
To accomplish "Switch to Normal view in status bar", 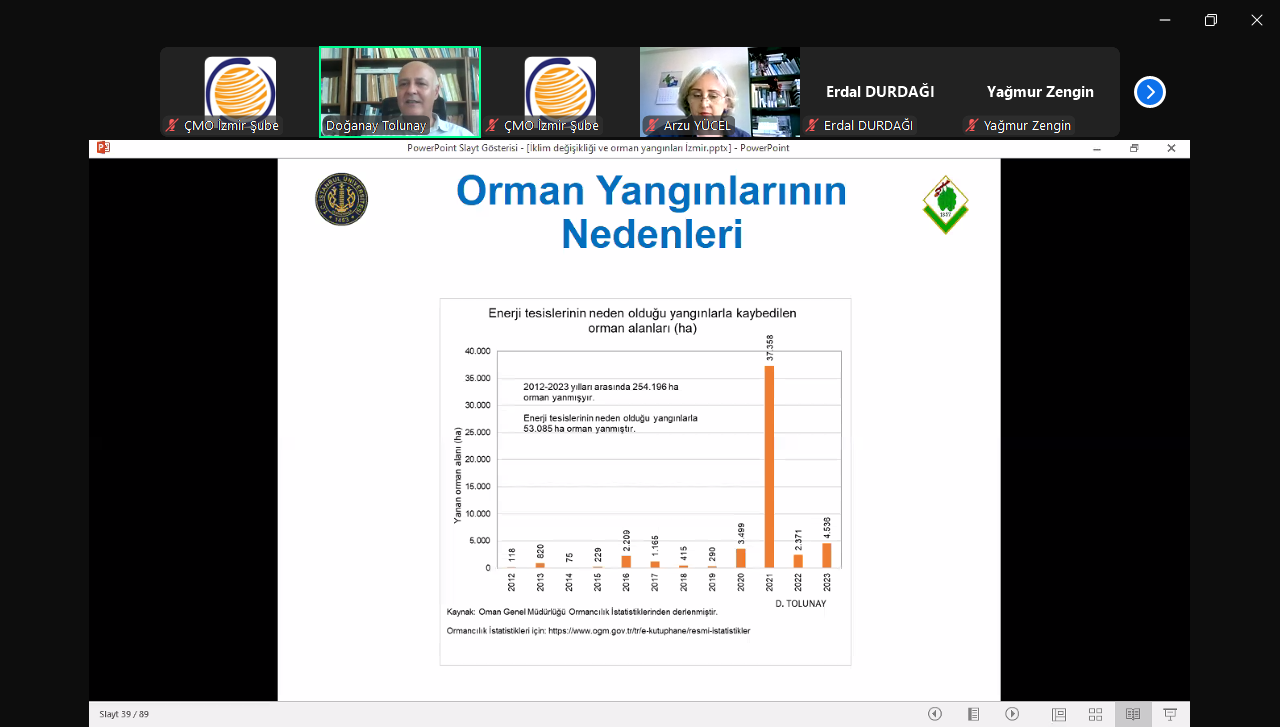I will pyautogui.click(x=1059, y=714).
